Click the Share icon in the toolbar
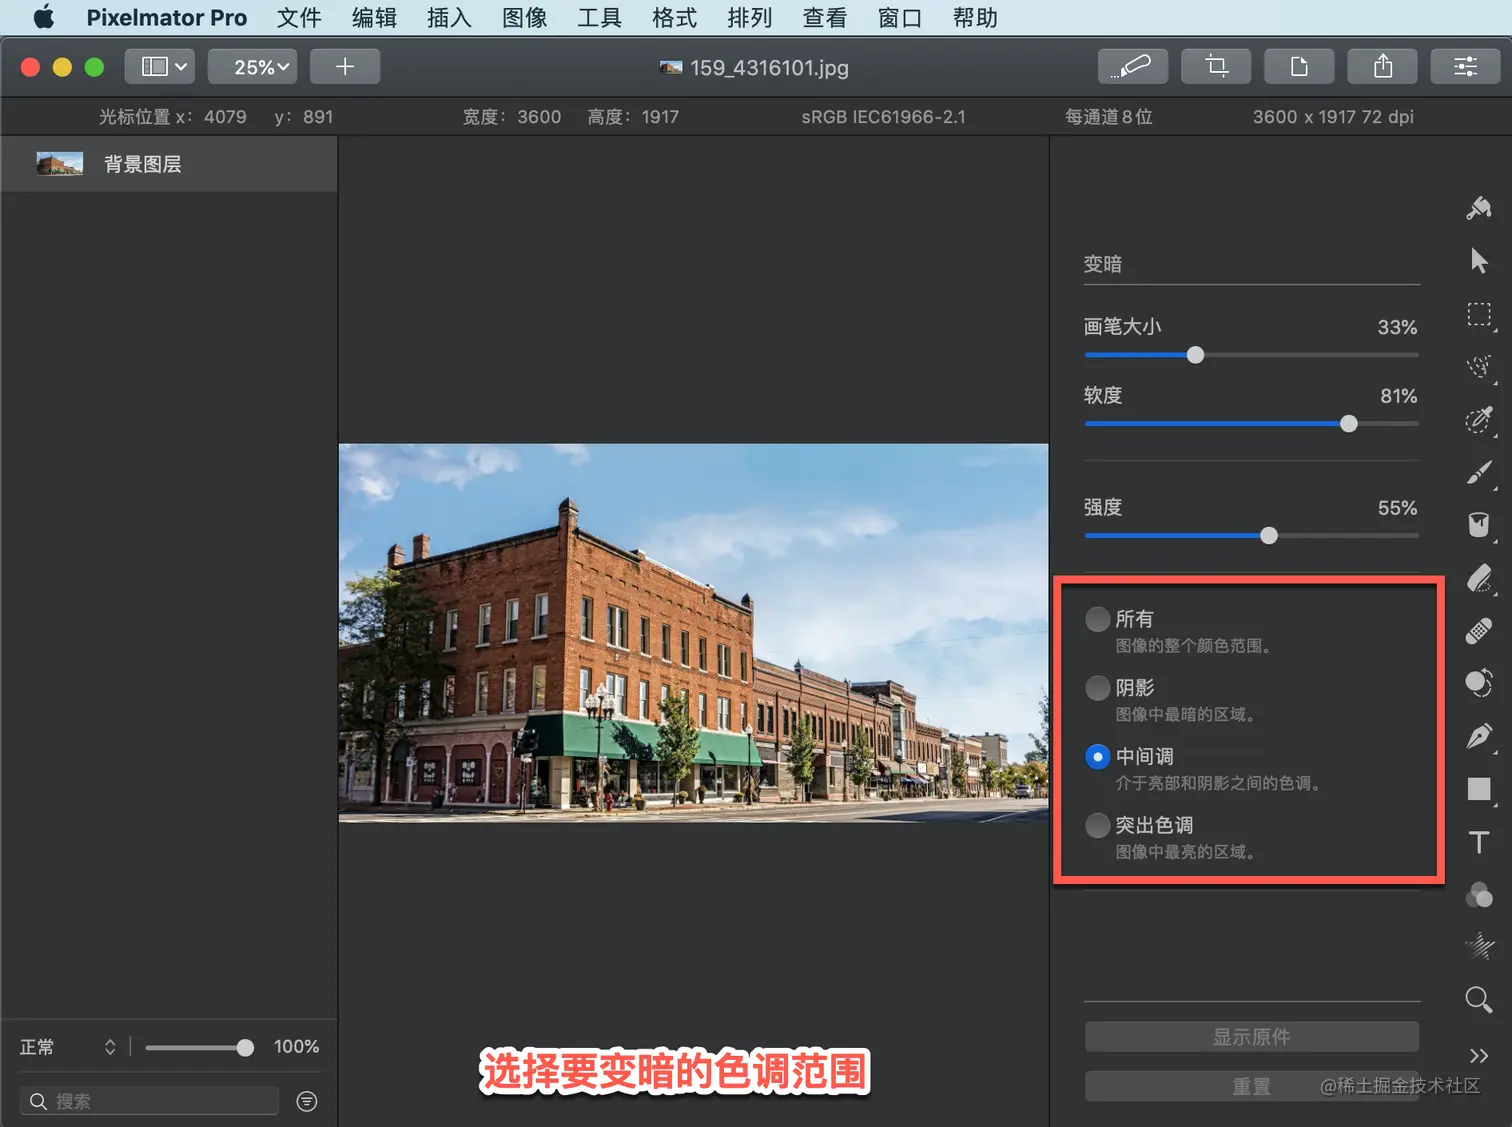 tap(1382, 67)
